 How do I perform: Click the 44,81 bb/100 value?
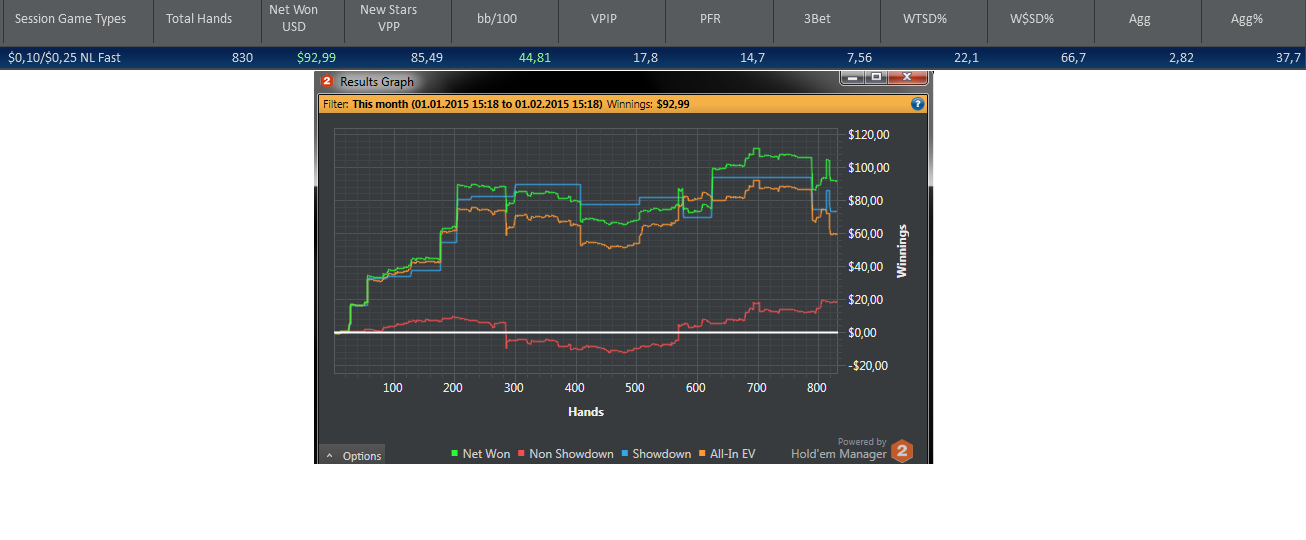click(534, 58)
